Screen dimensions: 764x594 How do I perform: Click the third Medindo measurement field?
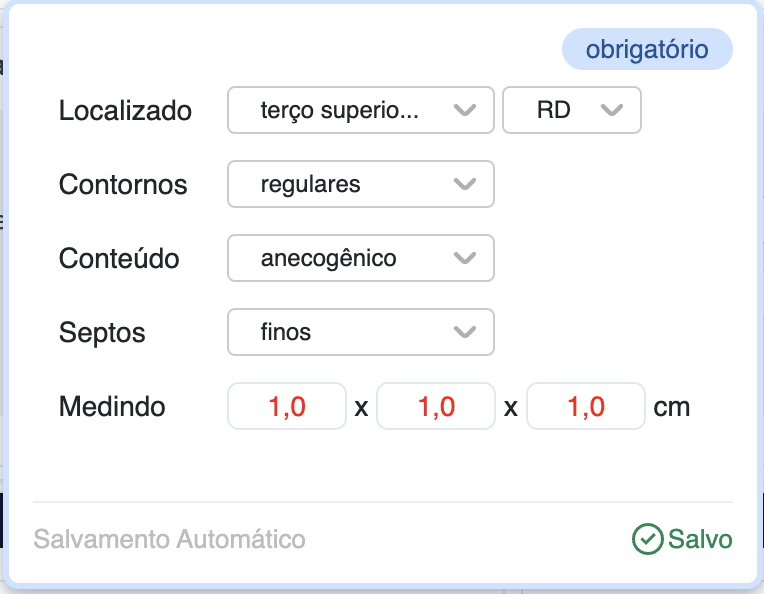pos(586,407)
